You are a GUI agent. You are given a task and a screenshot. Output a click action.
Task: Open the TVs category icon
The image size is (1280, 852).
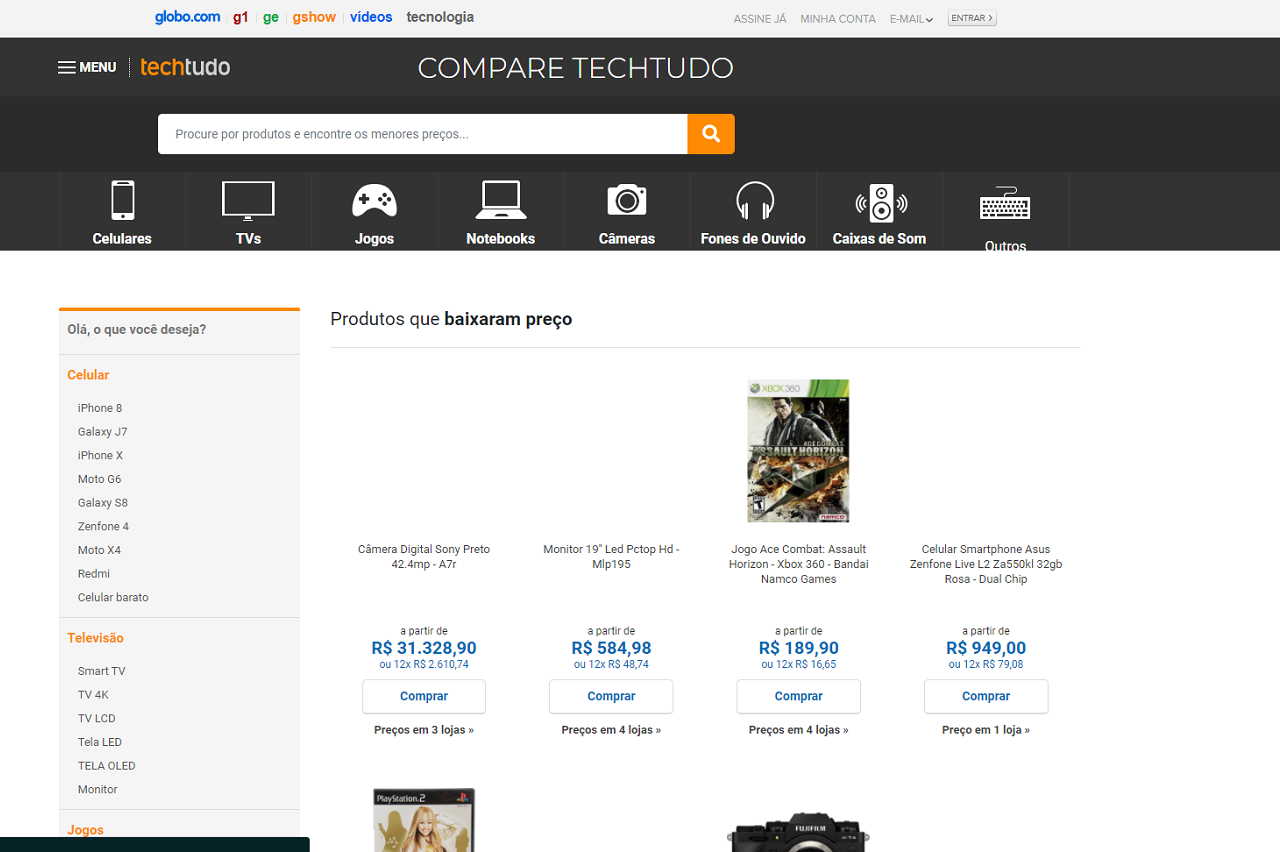coord(248,200)
